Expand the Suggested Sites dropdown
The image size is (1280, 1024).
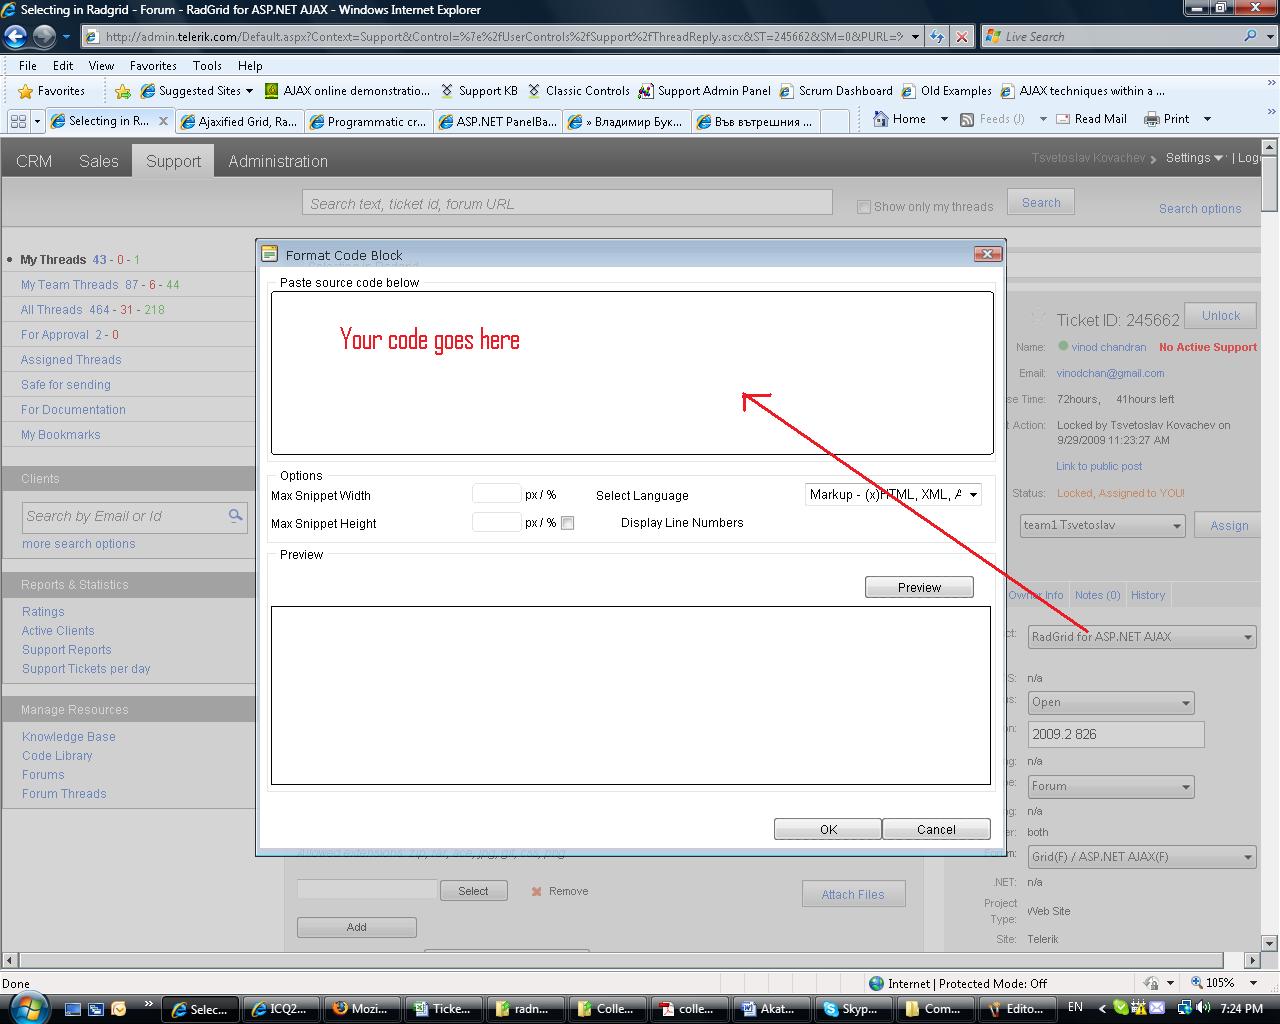click(x=249, y=91)
